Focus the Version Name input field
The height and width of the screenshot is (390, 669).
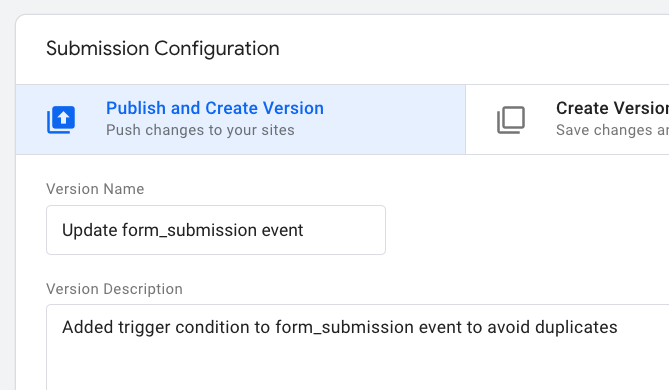pos(216,230)
